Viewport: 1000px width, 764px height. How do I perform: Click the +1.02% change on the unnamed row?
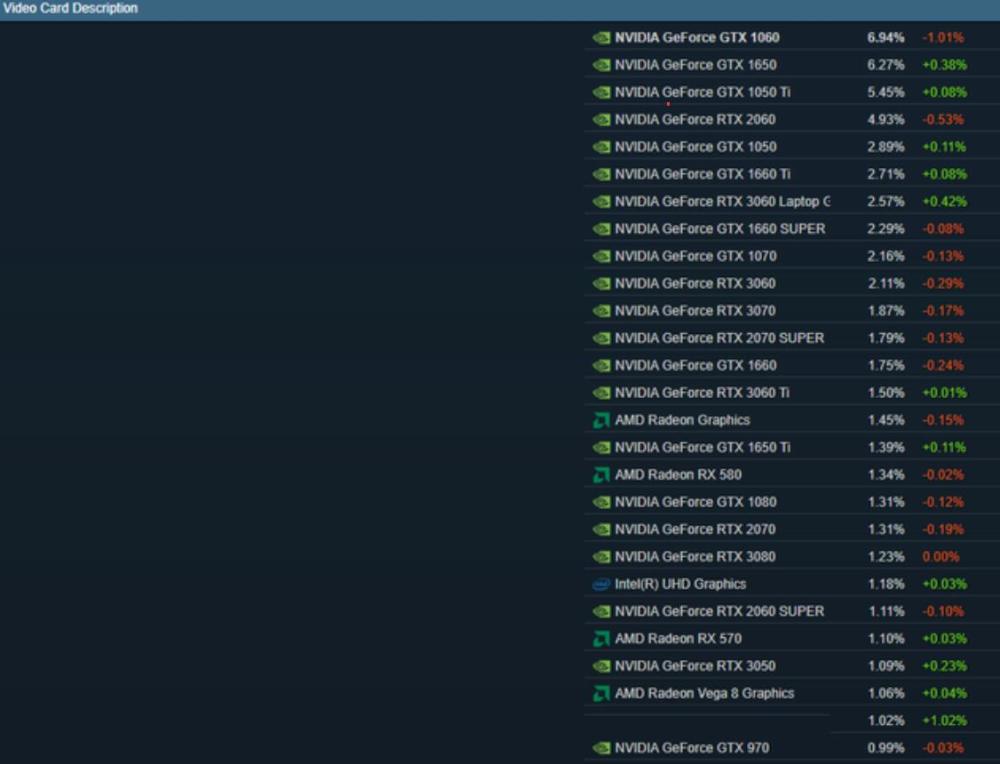(x=945, y=721)
